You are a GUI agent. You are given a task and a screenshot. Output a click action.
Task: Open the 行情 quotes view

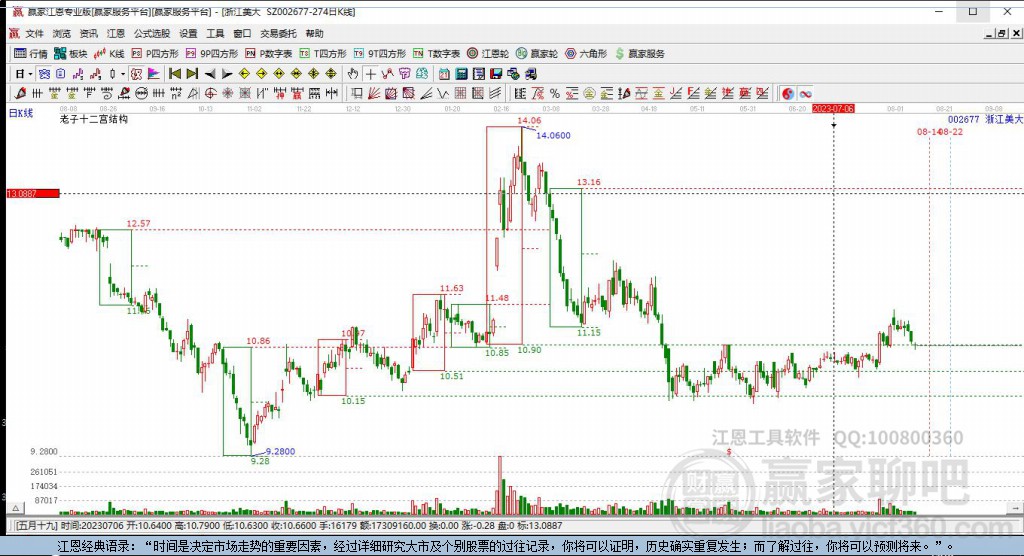click(x=31, y=54)
